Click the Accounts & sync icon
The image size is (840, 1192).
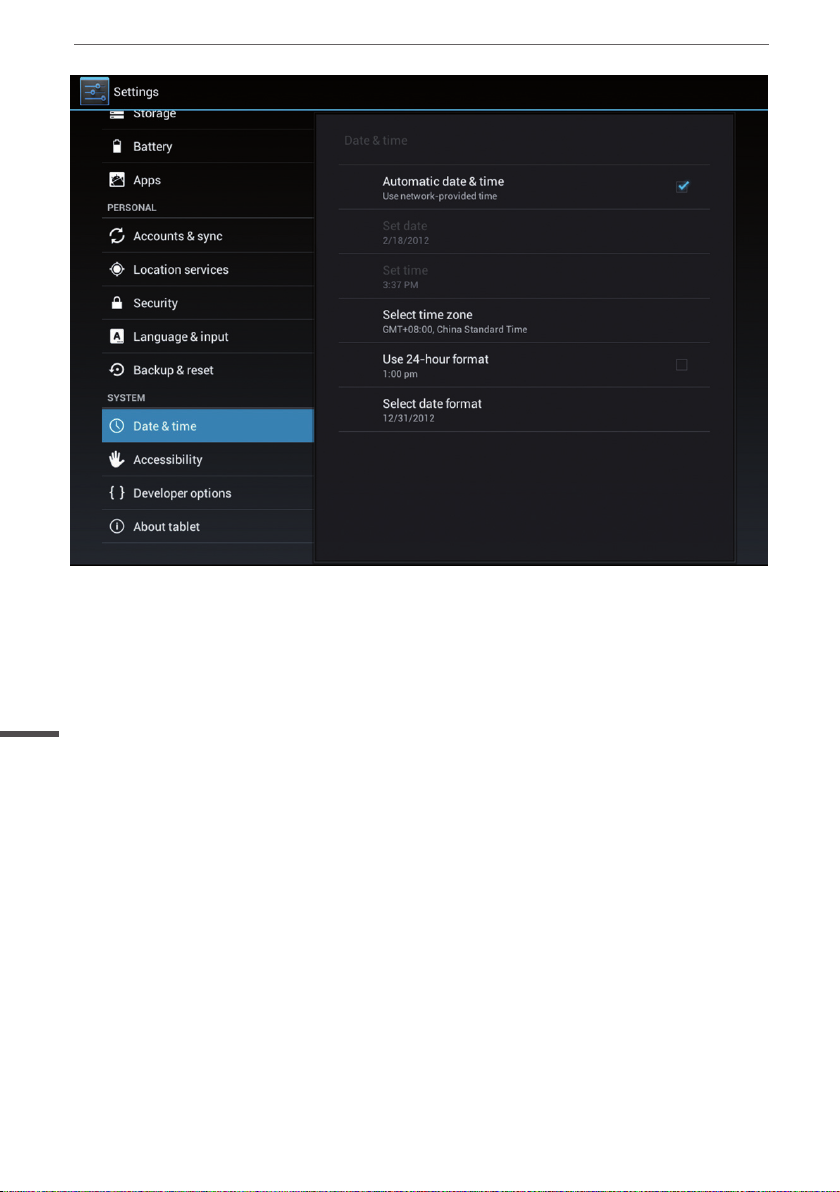[116, 236]
